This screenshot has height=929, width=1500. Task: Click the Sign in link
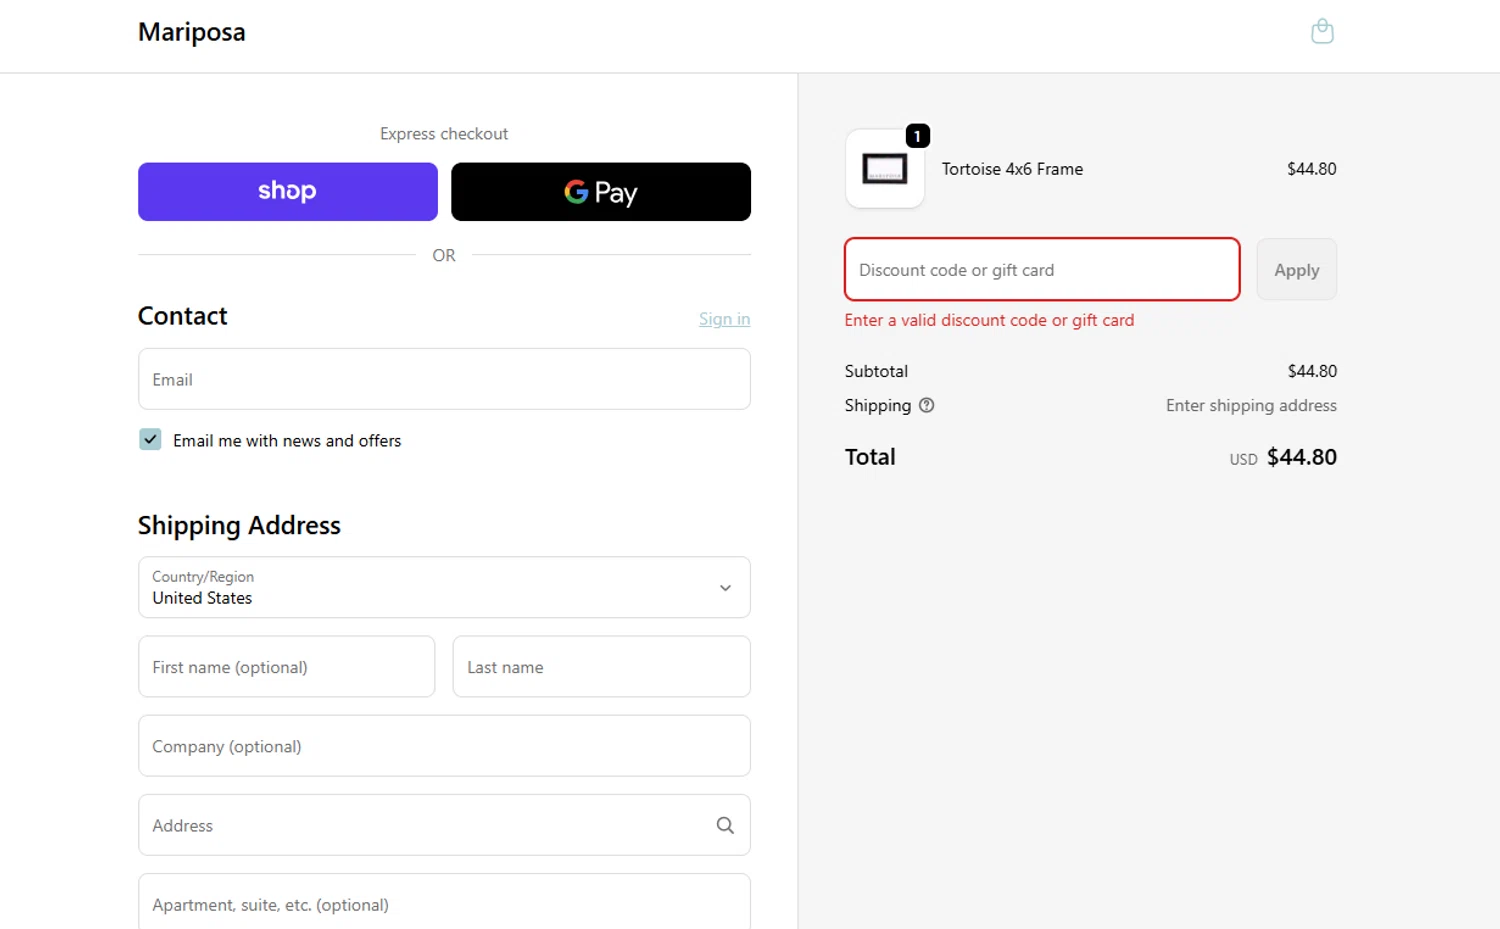click(x=724, y=319)
